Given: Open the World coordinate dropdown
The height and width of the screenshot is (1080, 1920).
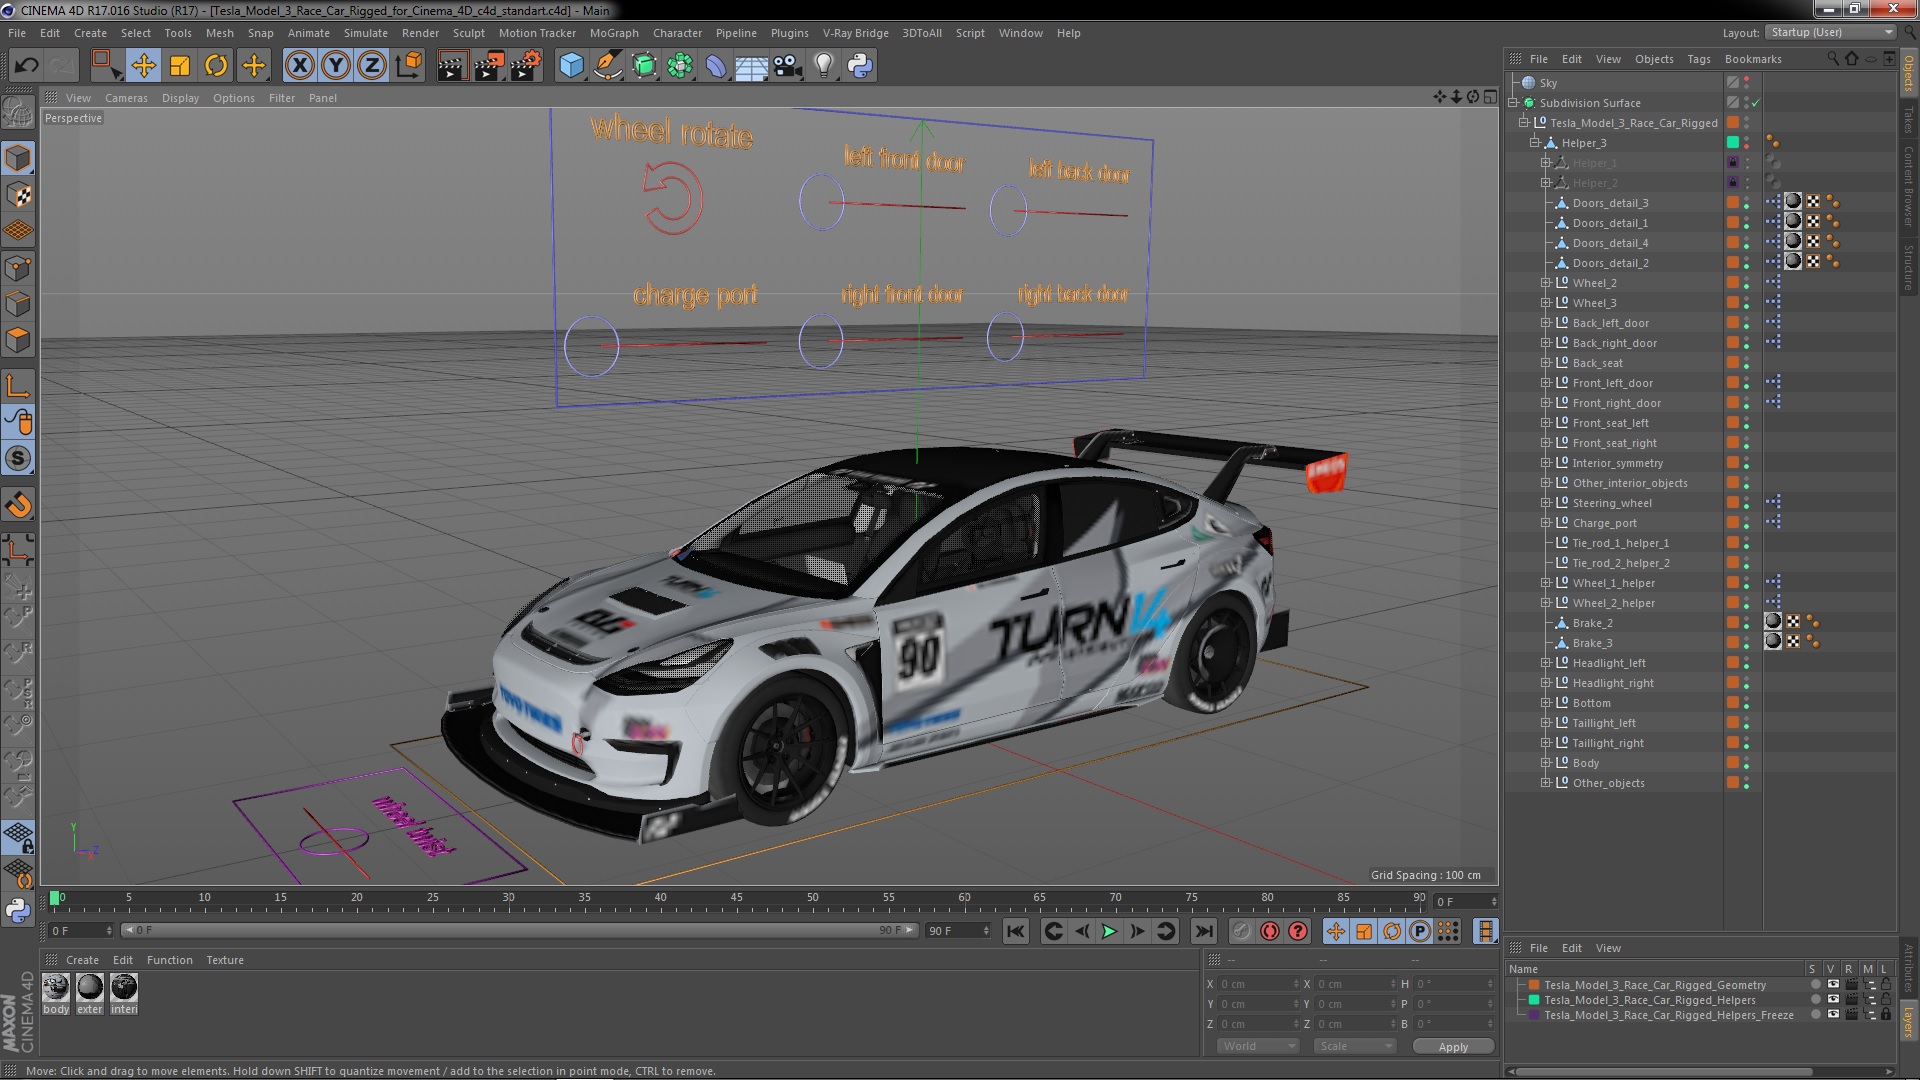Looking at the screenshot, I should pos(1257,1046).
